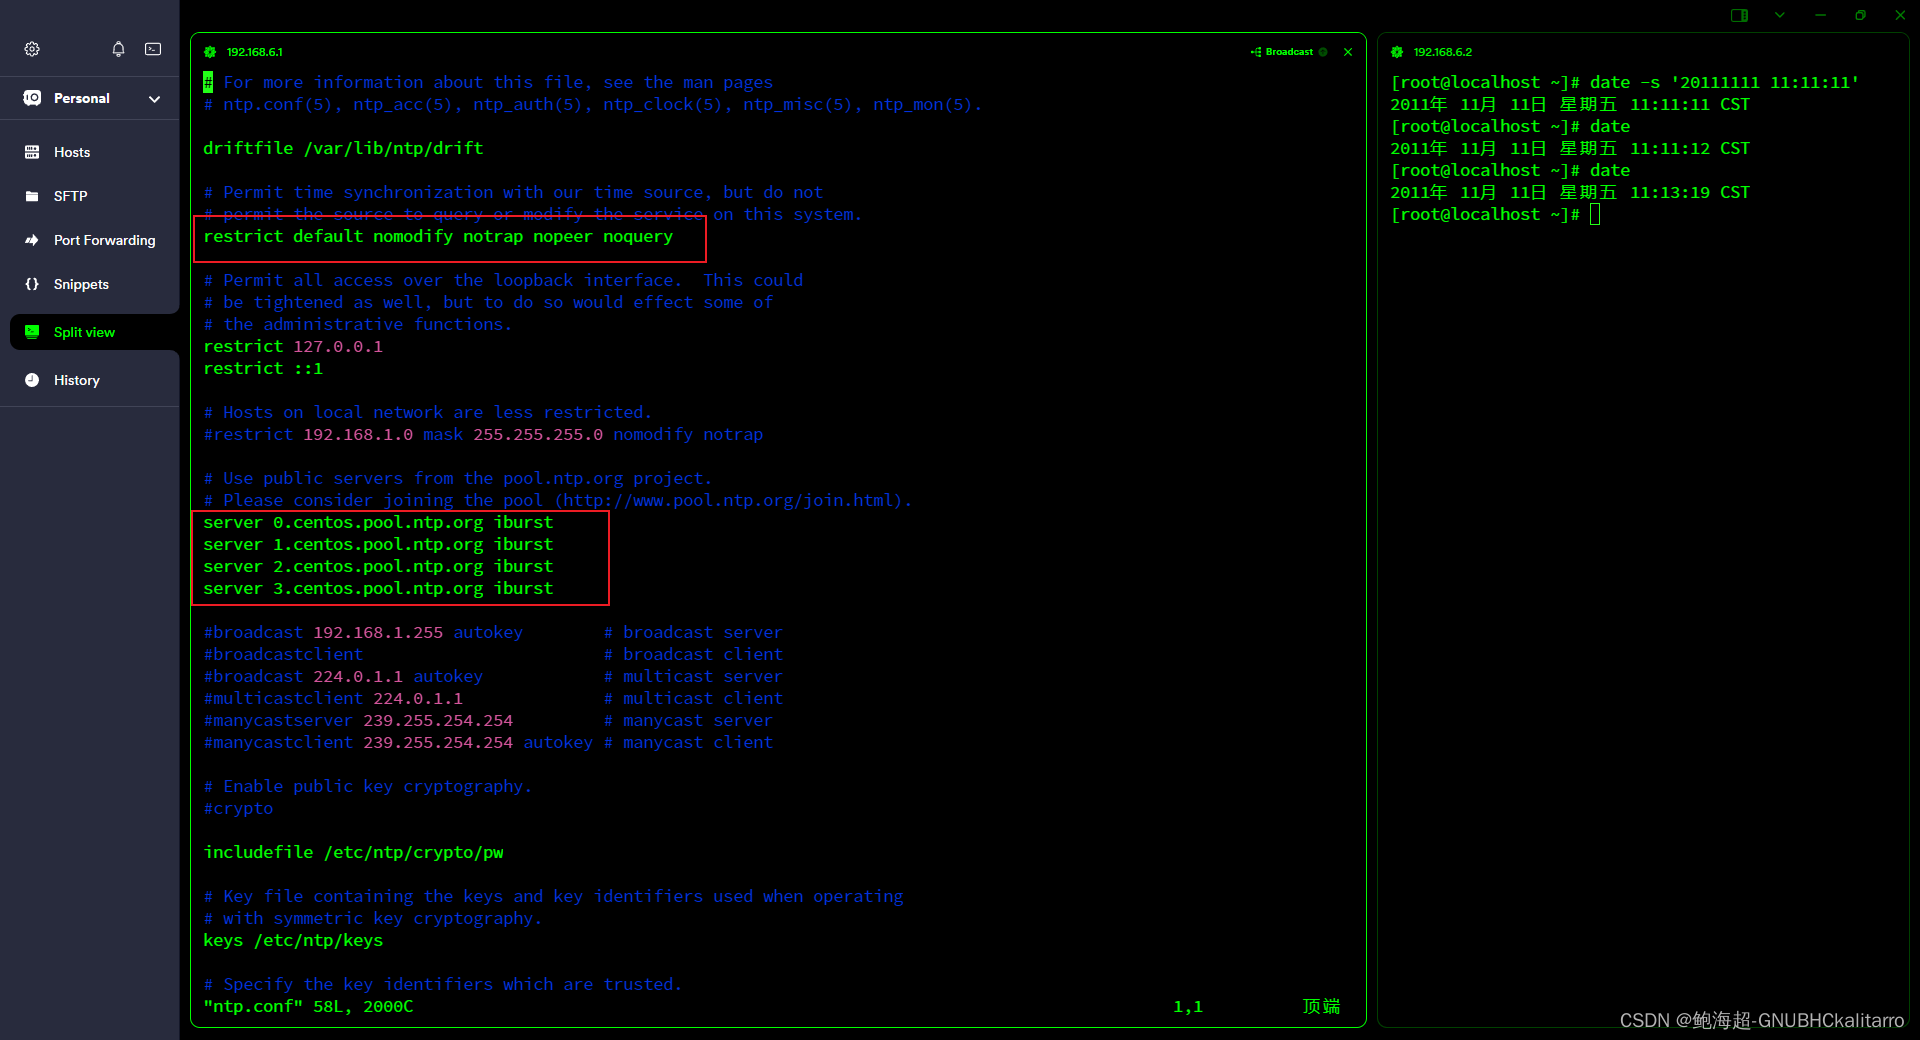The image size is (1920, 1040).
Task: Click the restrict 127.0.0.1 line
Action: pyautogui.click(x=293, y=346)
